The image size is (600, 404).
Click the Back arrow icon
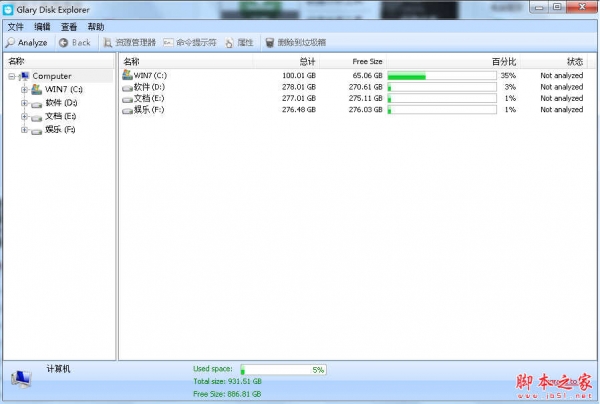point(64,43)
